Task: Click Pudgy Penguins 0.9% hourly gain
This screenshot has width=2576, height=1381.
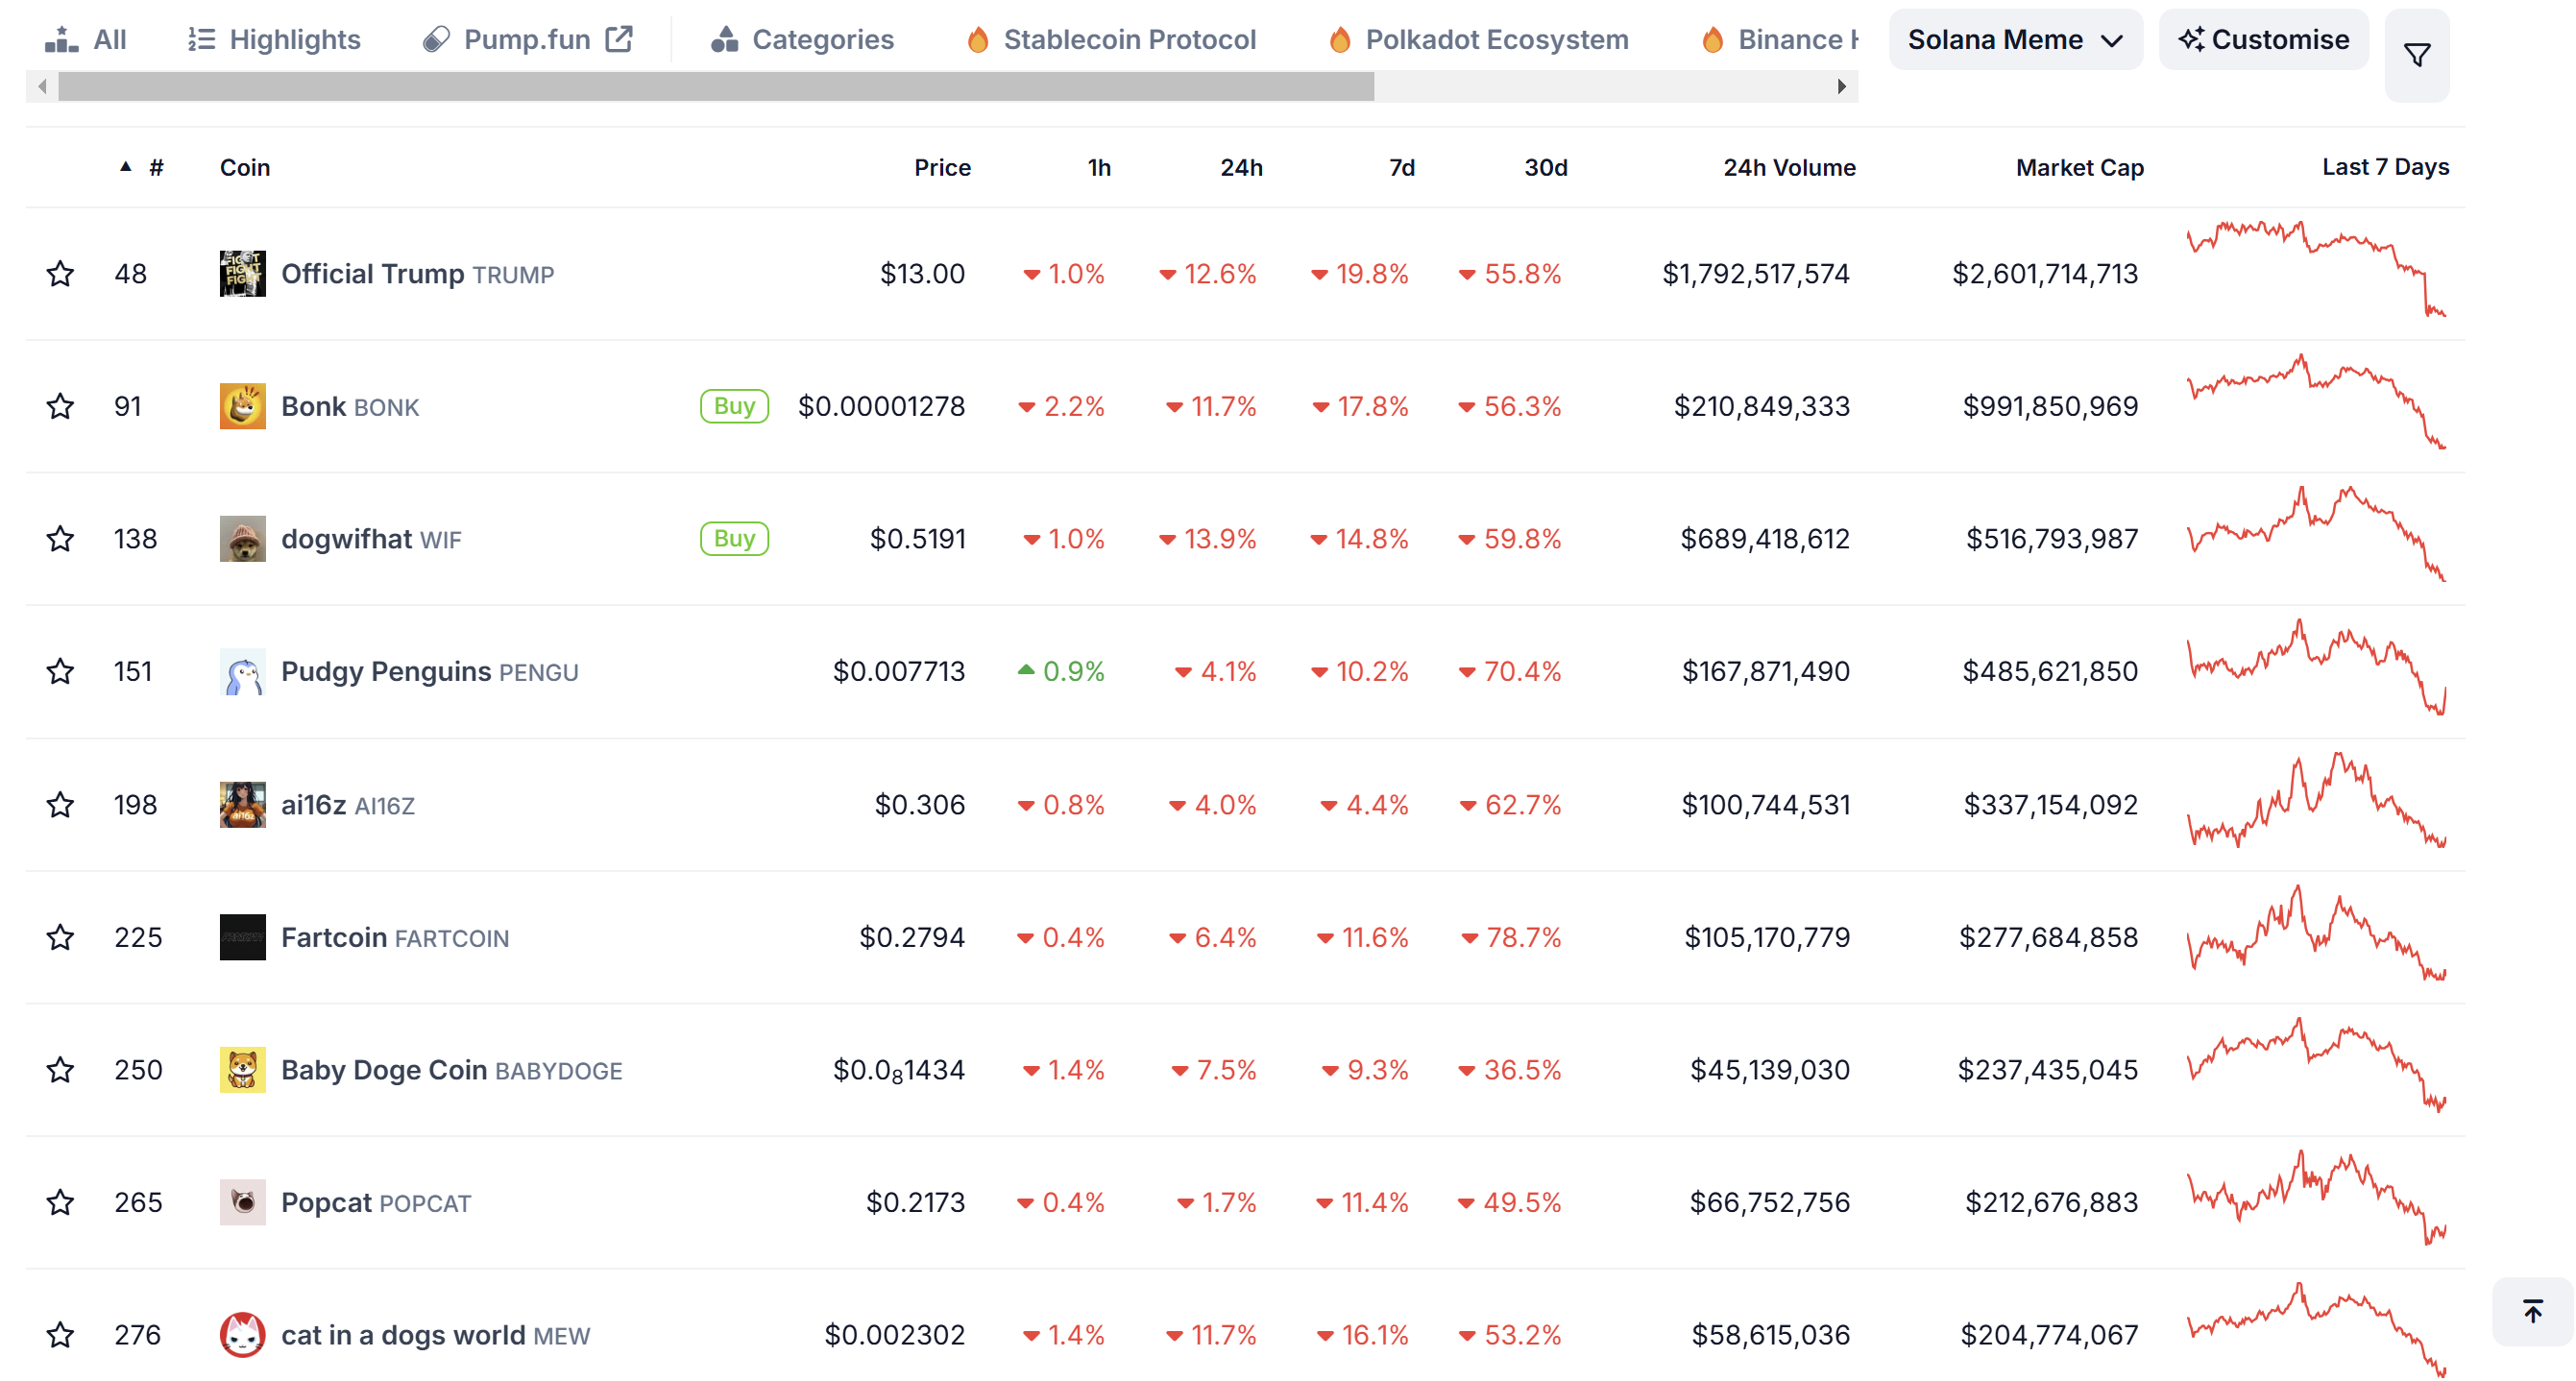Action: pyautogui.click(x=1061, y=672)
